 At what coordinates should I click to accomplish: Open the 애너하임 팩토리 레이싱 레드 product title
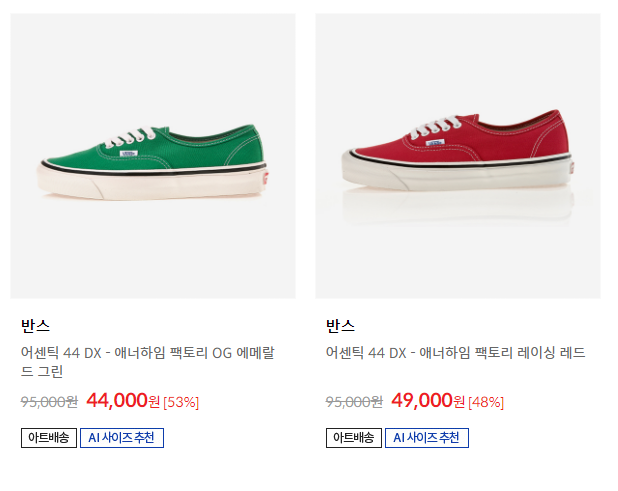click(455, 353)
